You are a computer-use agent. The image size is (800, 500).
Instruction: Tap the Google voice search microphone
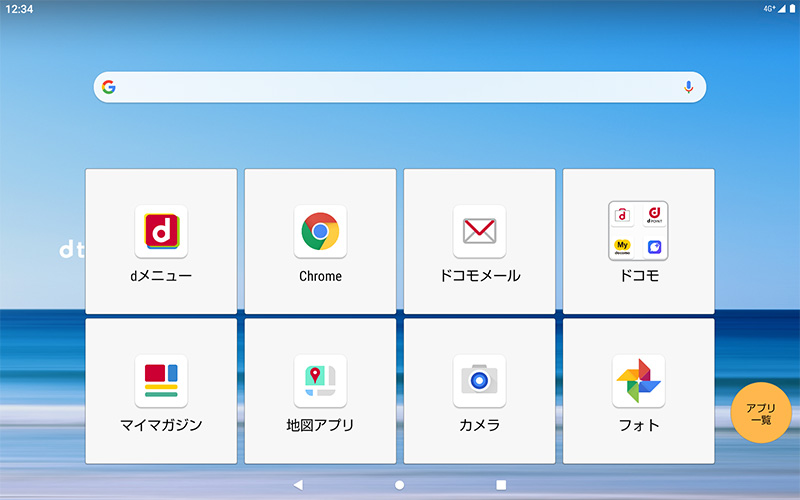[688, 87]
